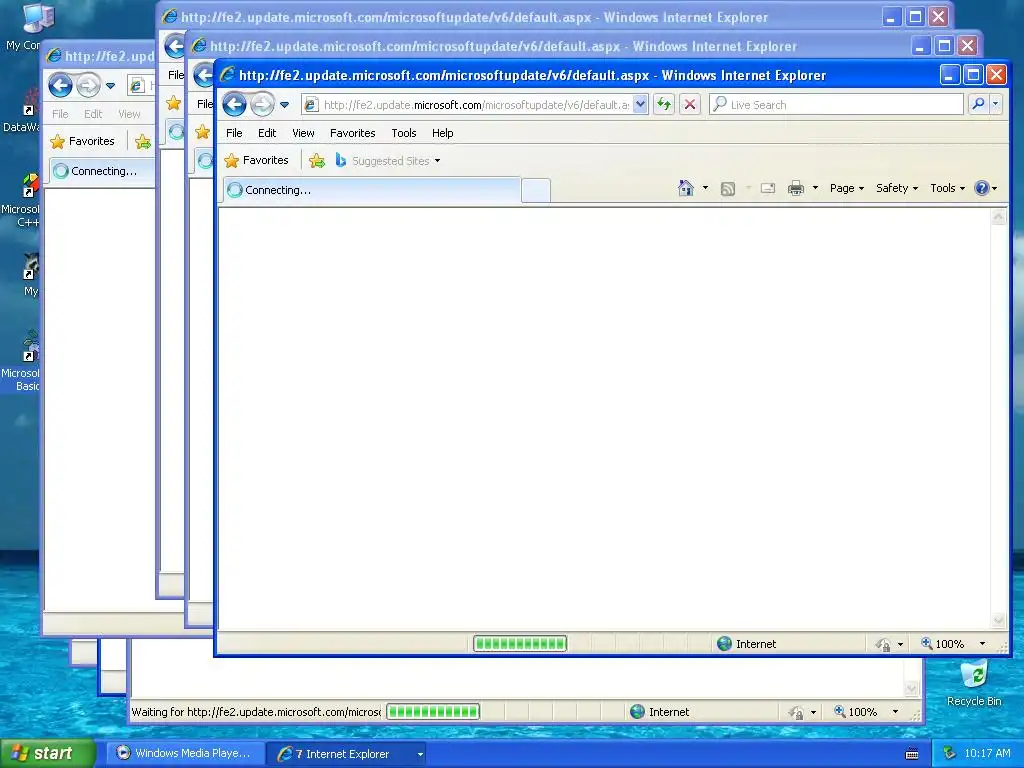The width and height of the screenshot is (1024, 768).
Task: Select the Connecting... tab
Action: coord(372,190)
